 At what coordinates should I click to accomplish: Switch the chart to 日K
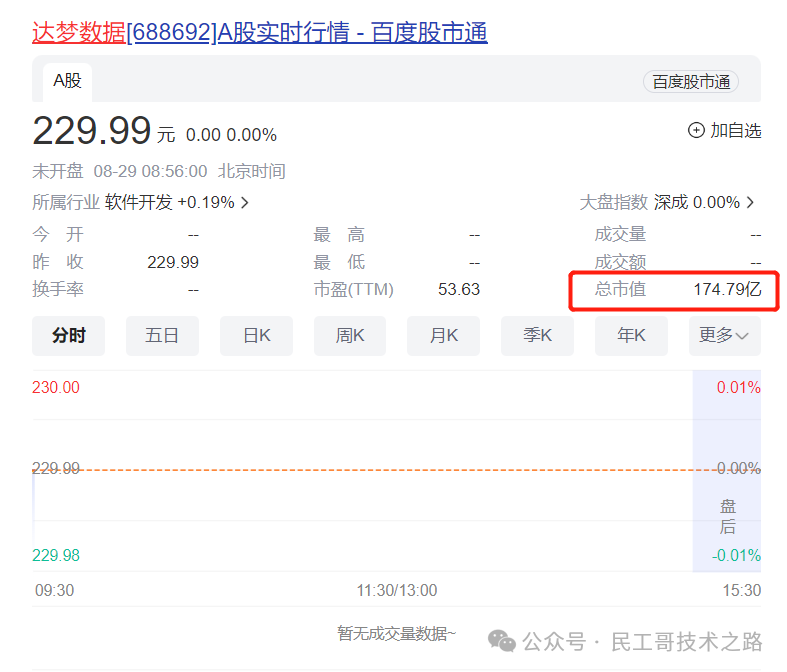pos(256,336)
